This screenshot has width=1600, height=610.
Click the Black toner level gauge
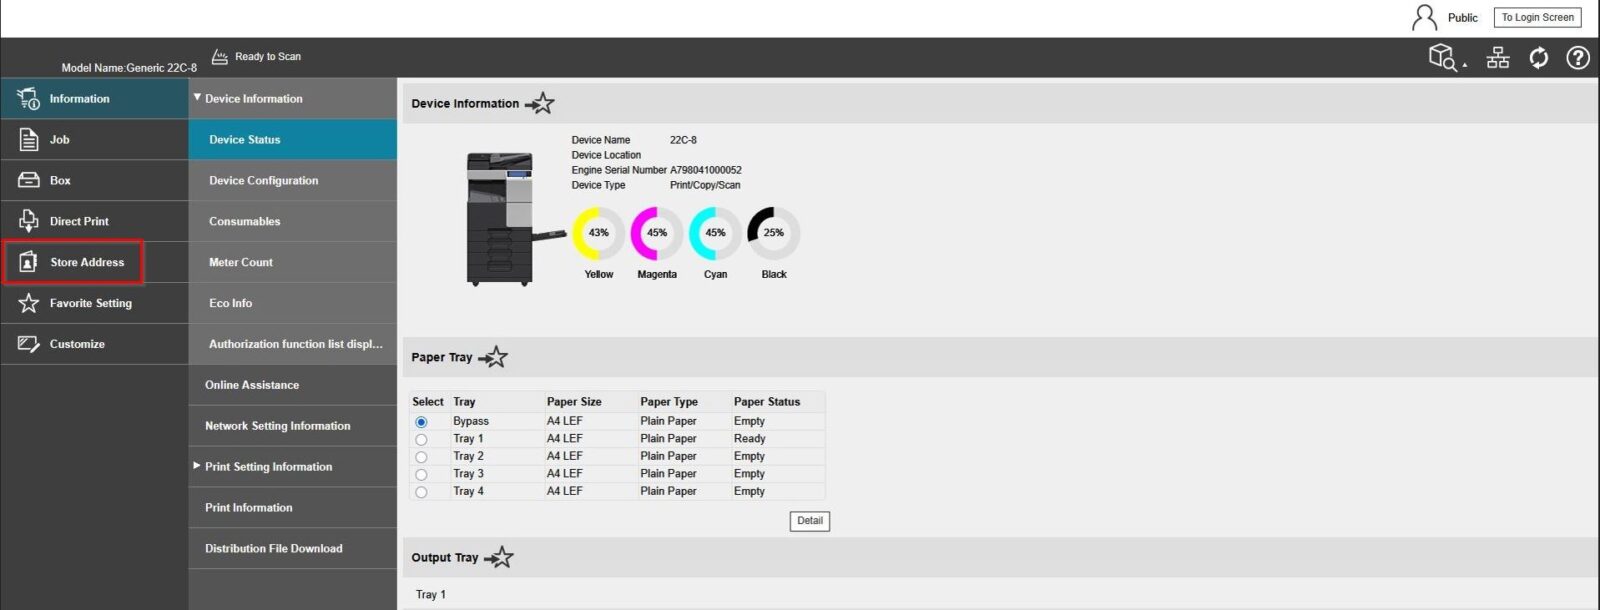(x=773, y=233)
